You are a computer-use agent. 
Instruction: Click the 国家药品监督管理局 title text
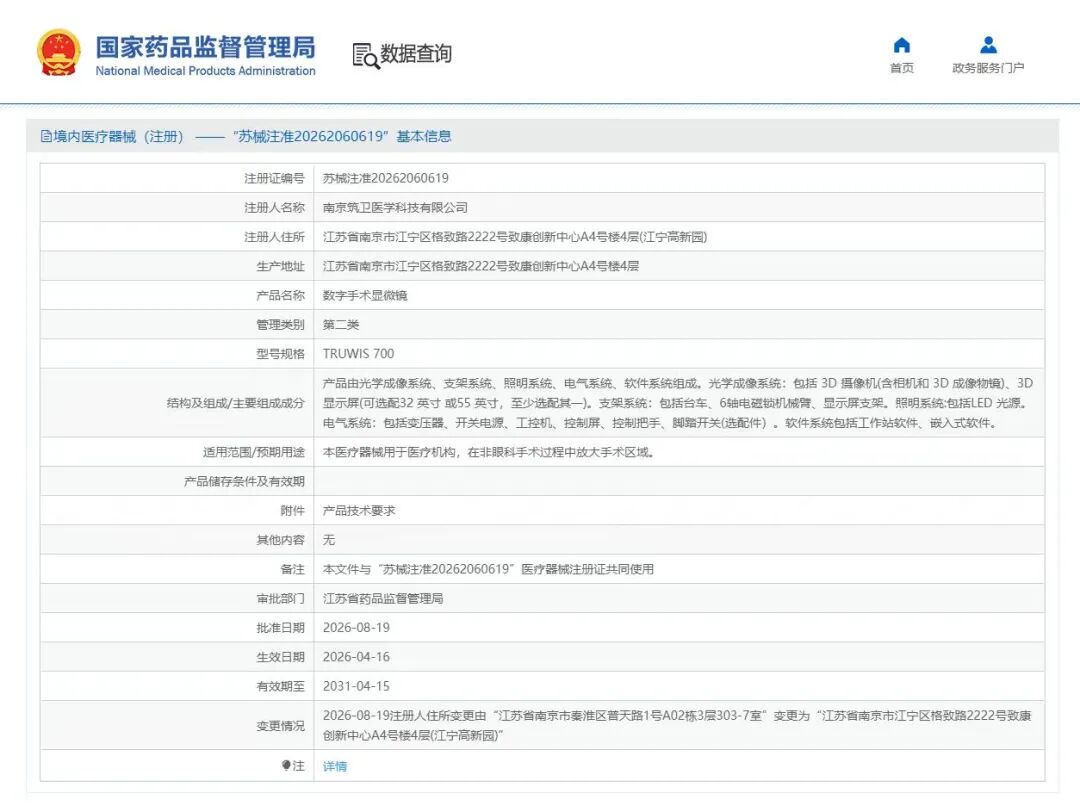(205, 47)
